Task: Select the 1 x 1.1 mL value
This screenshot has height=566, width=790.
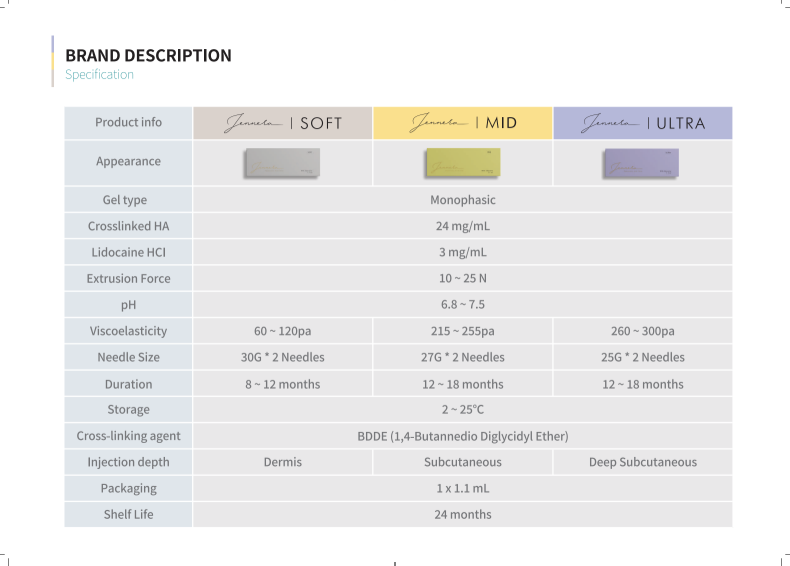Action: click(463, 488)
